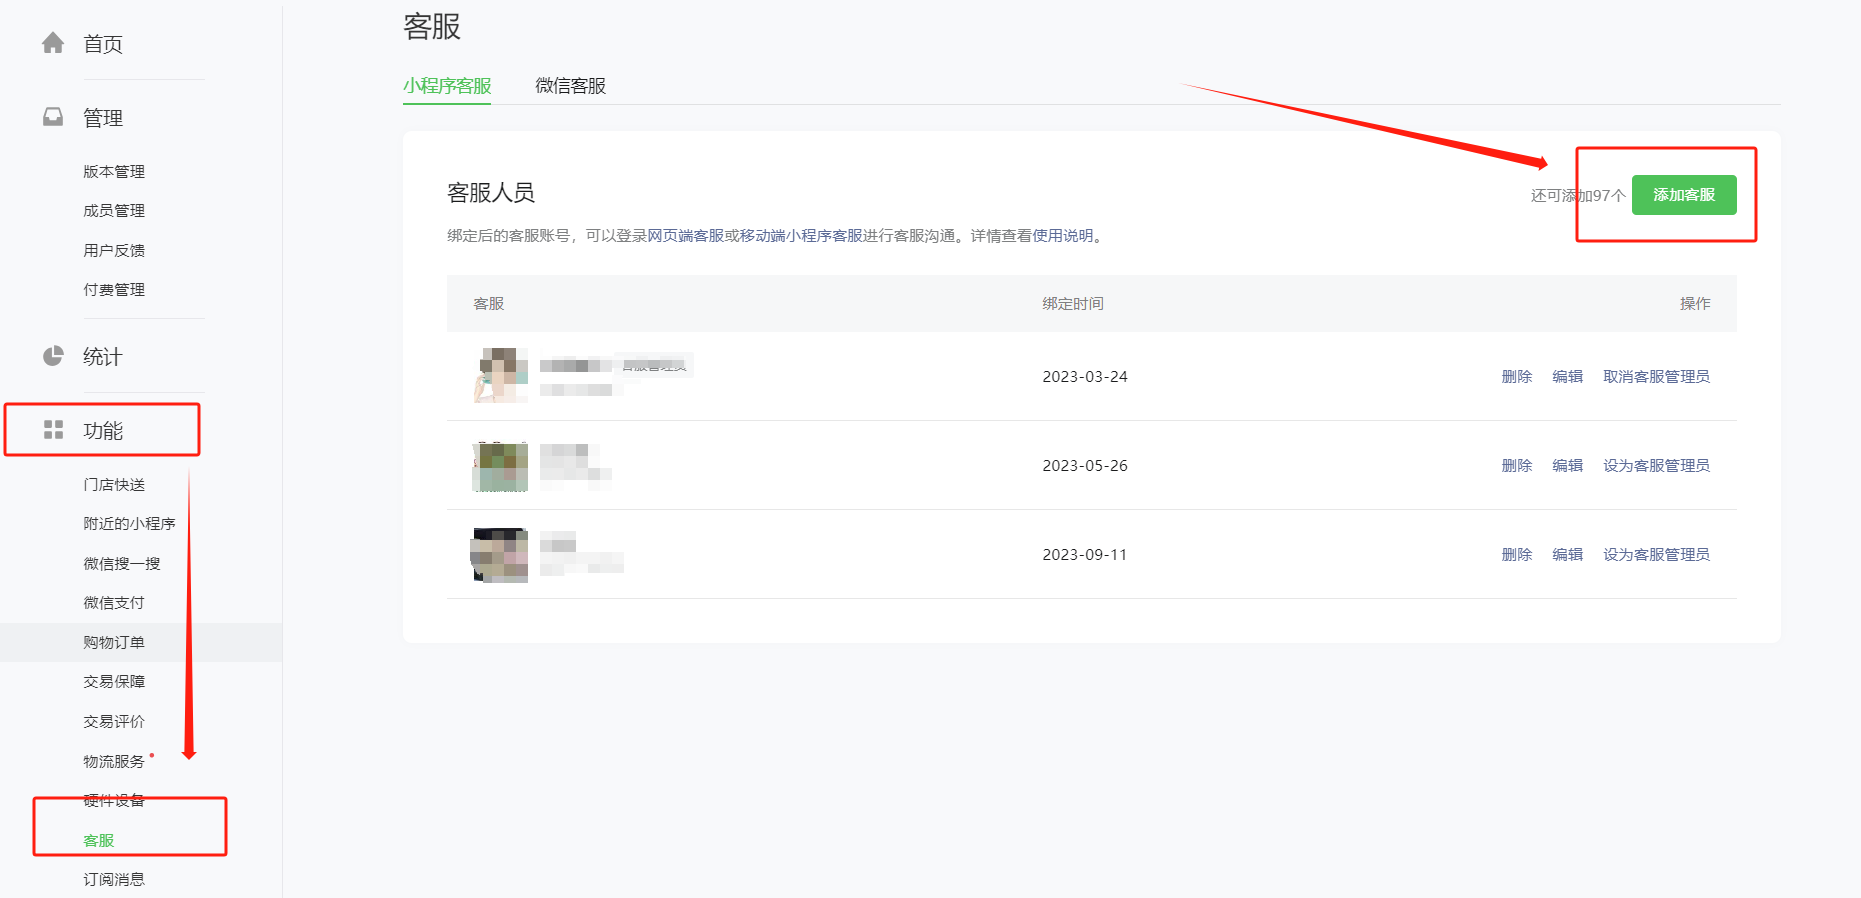The image size is (1861, 898).
Task: Click 取消客服管理员 for the first agent
Action: point(1656,377)
